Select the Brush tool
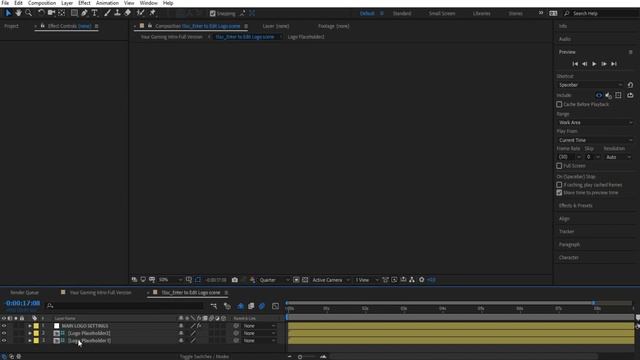The image size is (640, 360). [107, 13]
